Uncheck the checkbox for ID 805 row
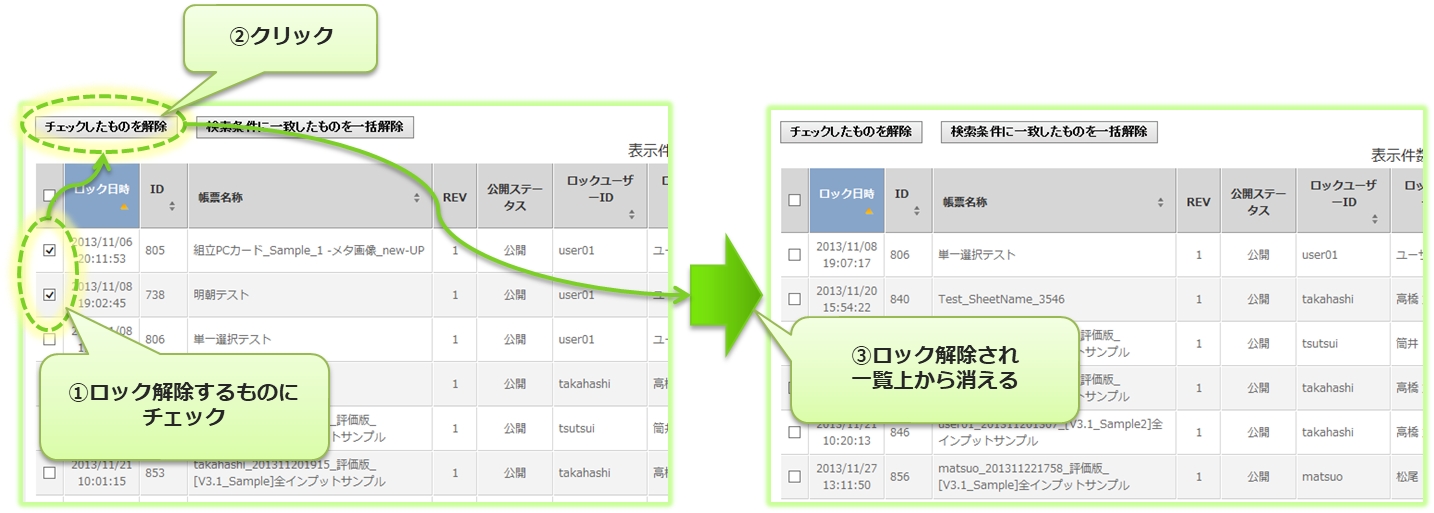Image resolution: width=1434 pixels, height=513 pixels. click(49, 251)
